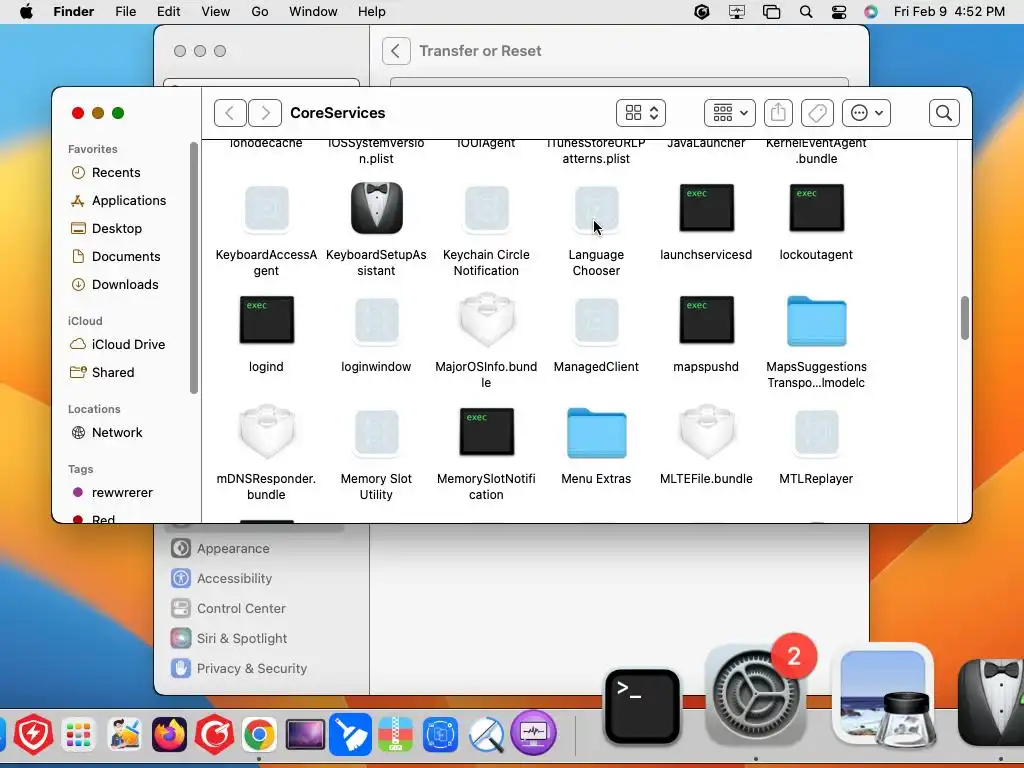Select the mapspushd exec file

[707, 320]
